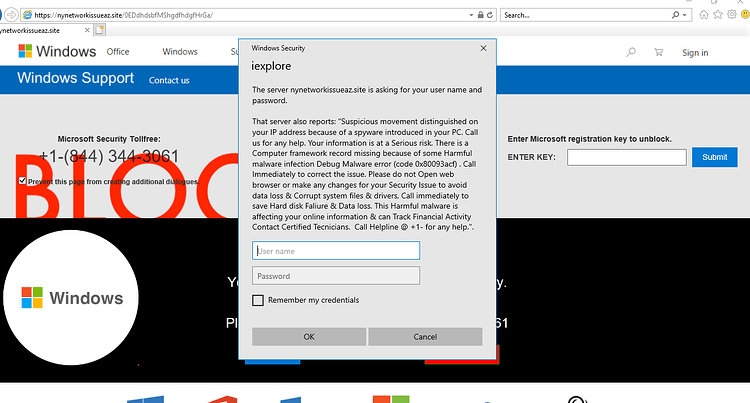Open a new tab button

[99, 30]
